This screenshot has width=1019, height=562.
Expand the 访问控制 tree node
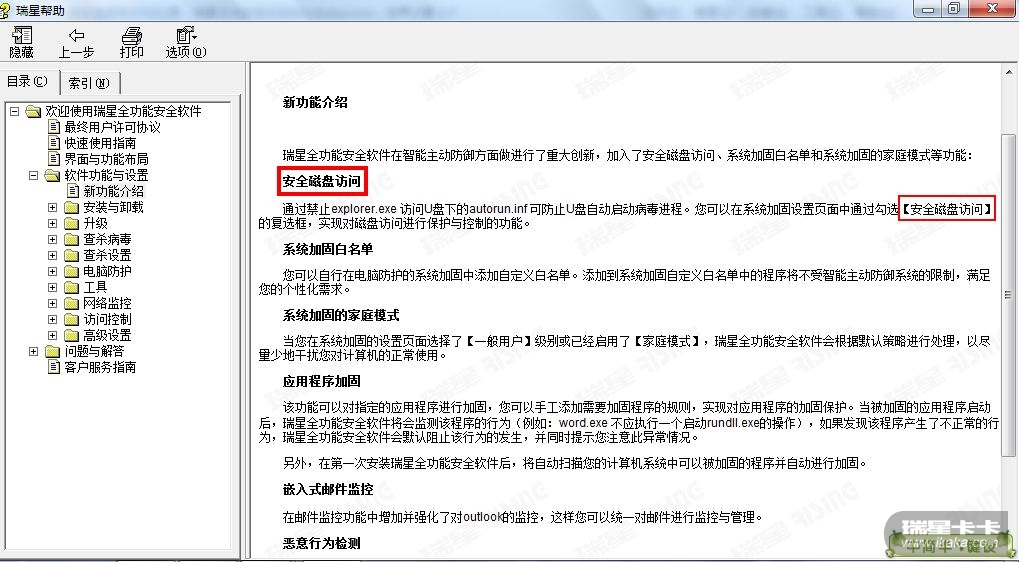[53, 319]
